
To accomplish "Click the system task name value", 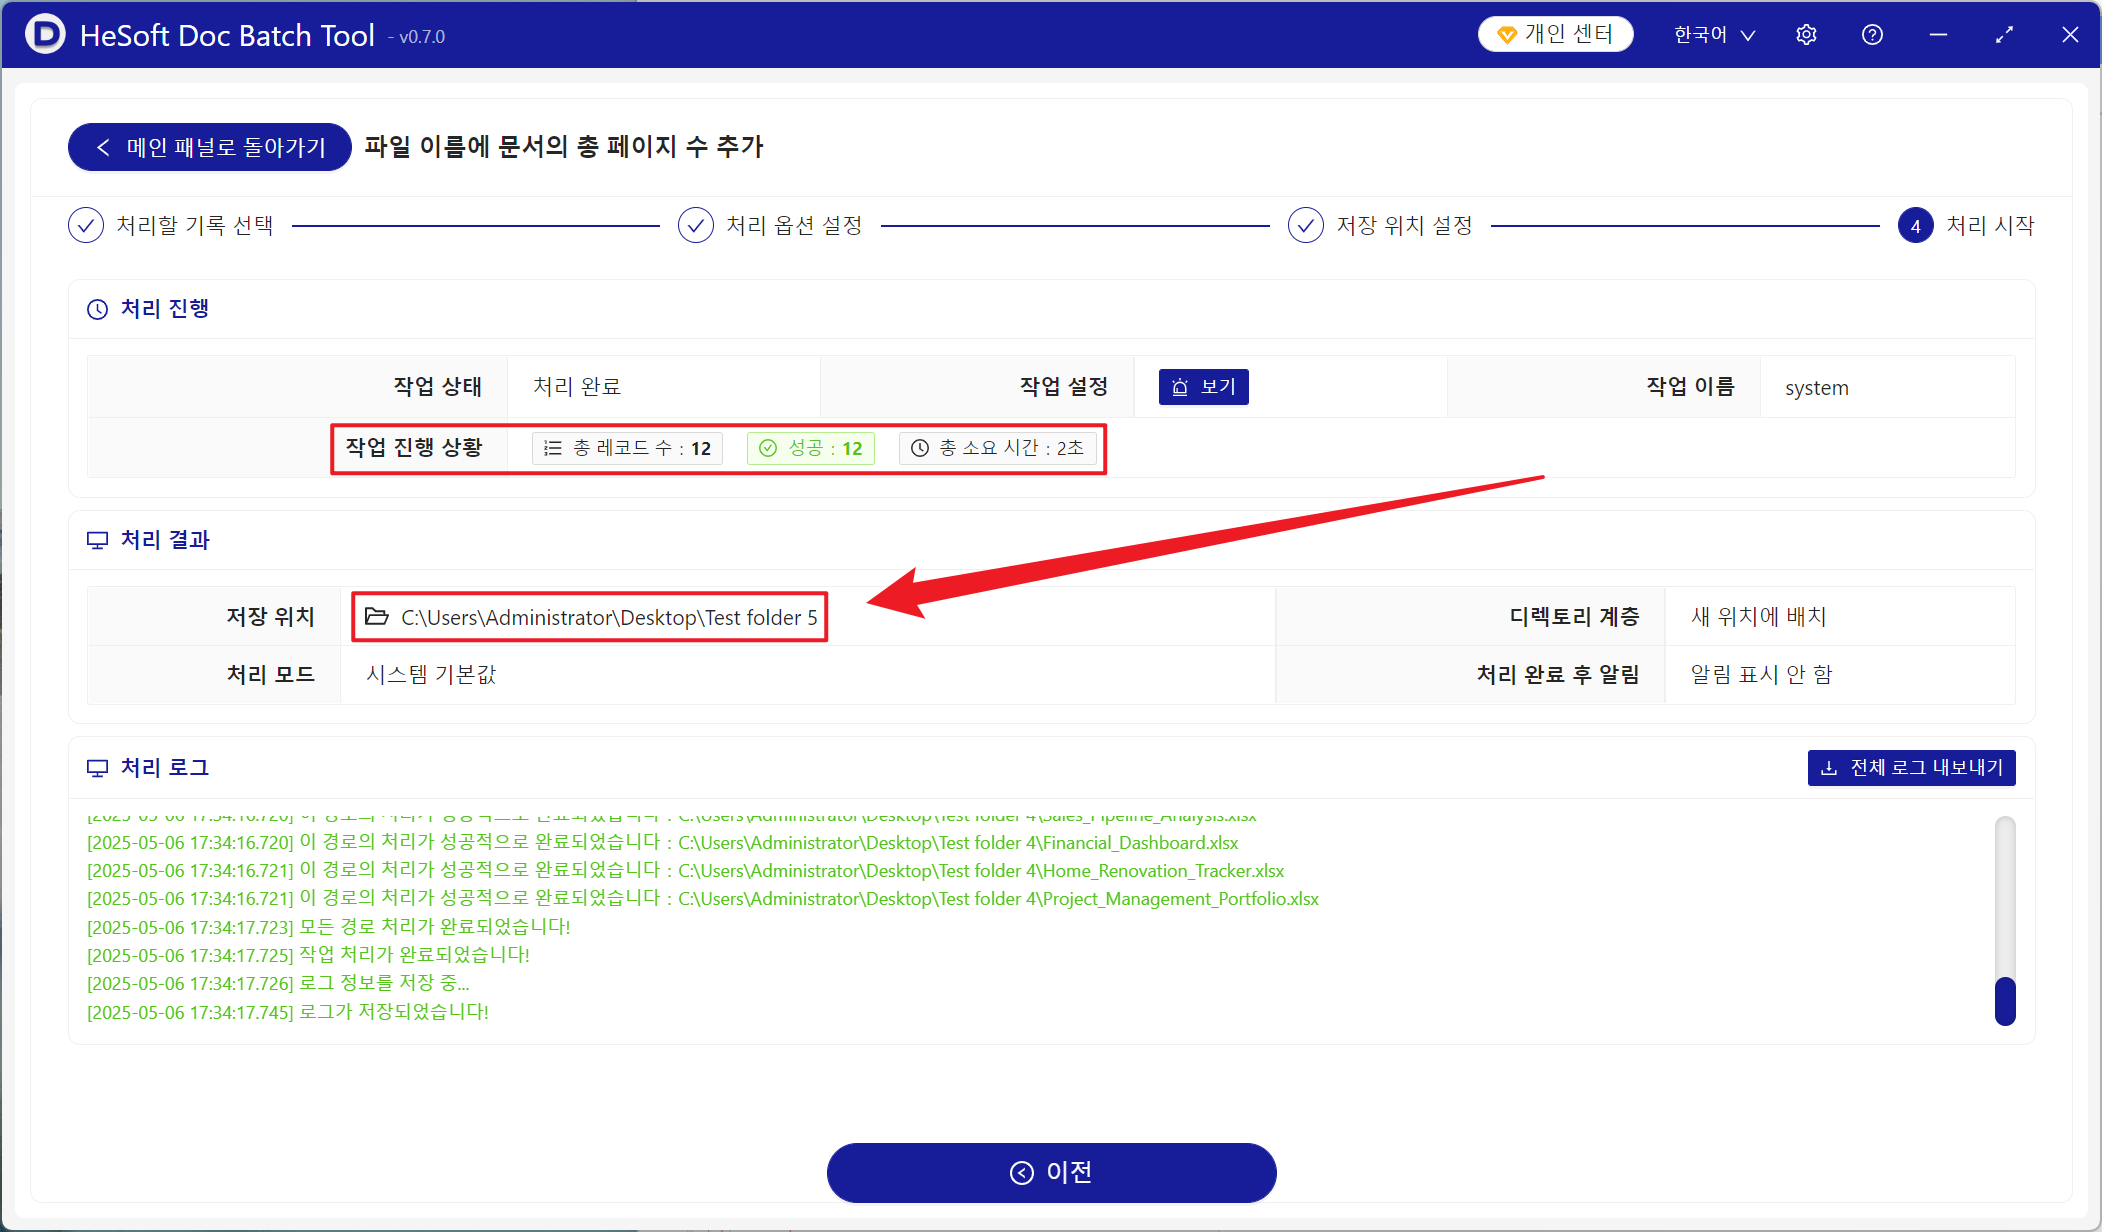I will 1817,388.
